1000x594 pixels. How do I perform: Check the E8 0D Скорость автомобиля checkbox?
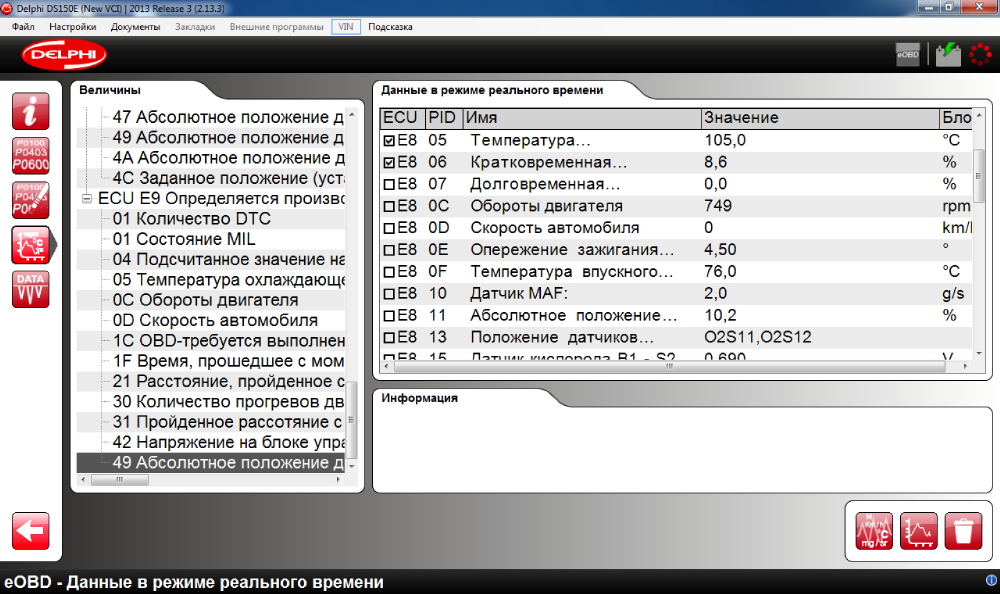(389, 228)
